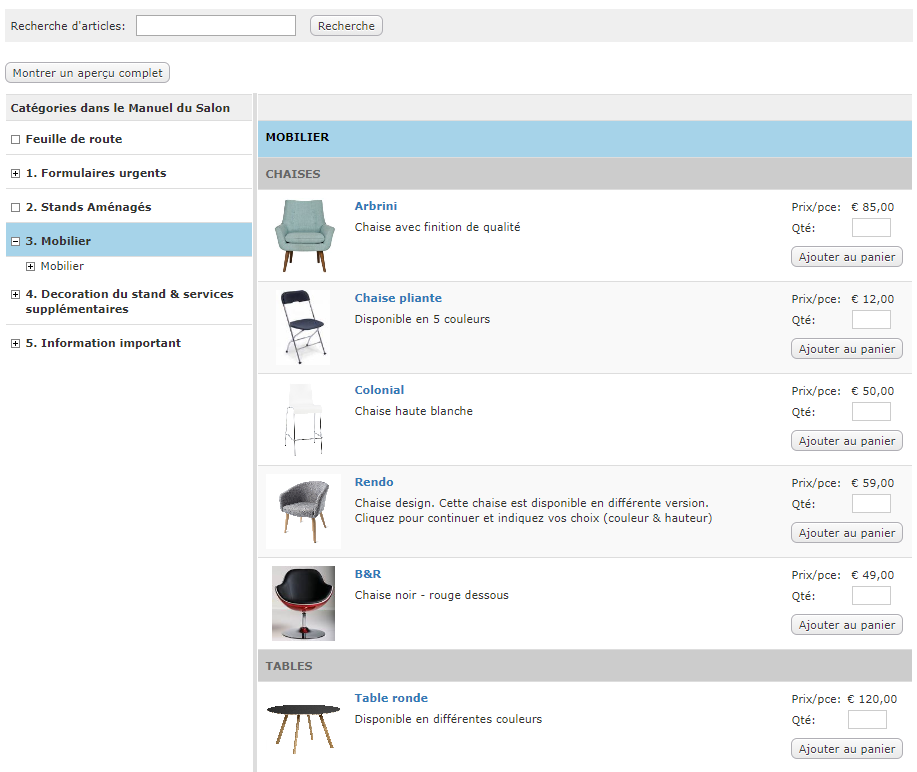Focus the Recherche d'articles search field

pos(216,26)
